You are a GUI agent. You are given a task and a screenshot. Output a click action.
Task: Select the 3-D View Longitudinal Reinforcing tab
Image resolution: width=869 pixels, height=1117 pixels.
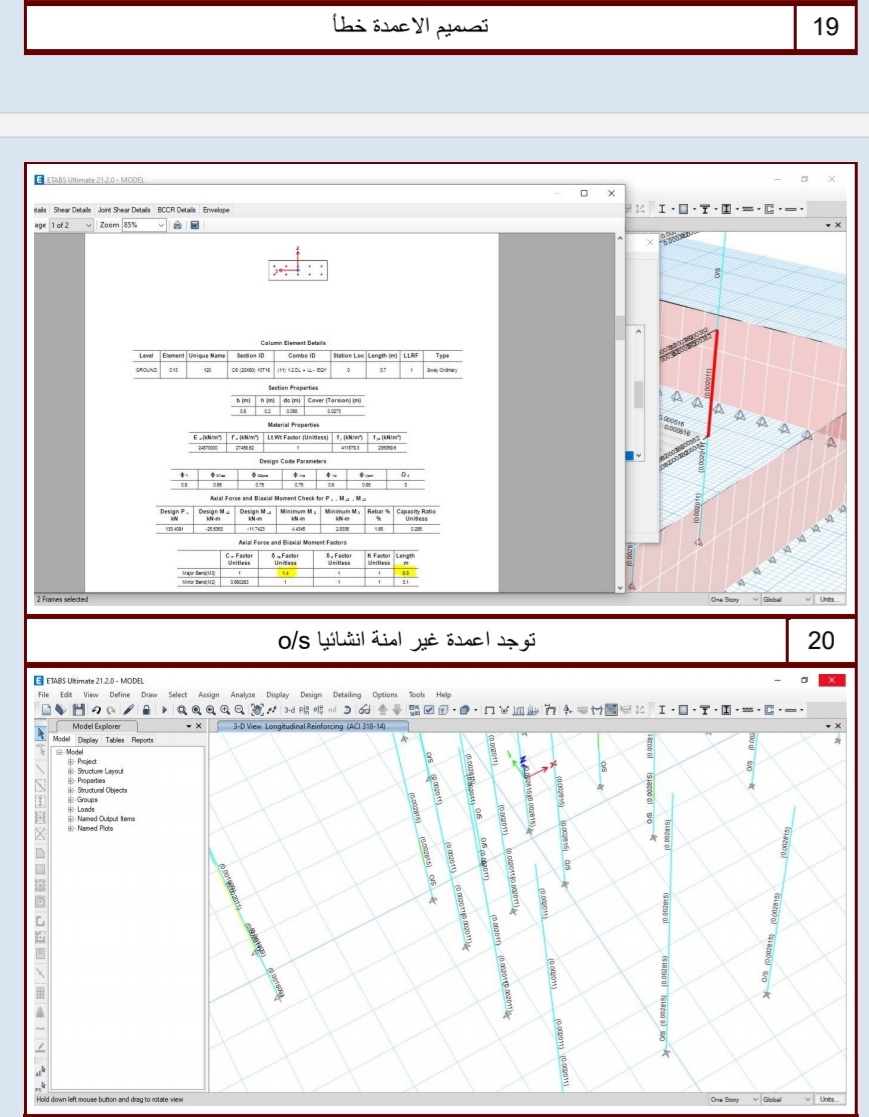[311, 726]
